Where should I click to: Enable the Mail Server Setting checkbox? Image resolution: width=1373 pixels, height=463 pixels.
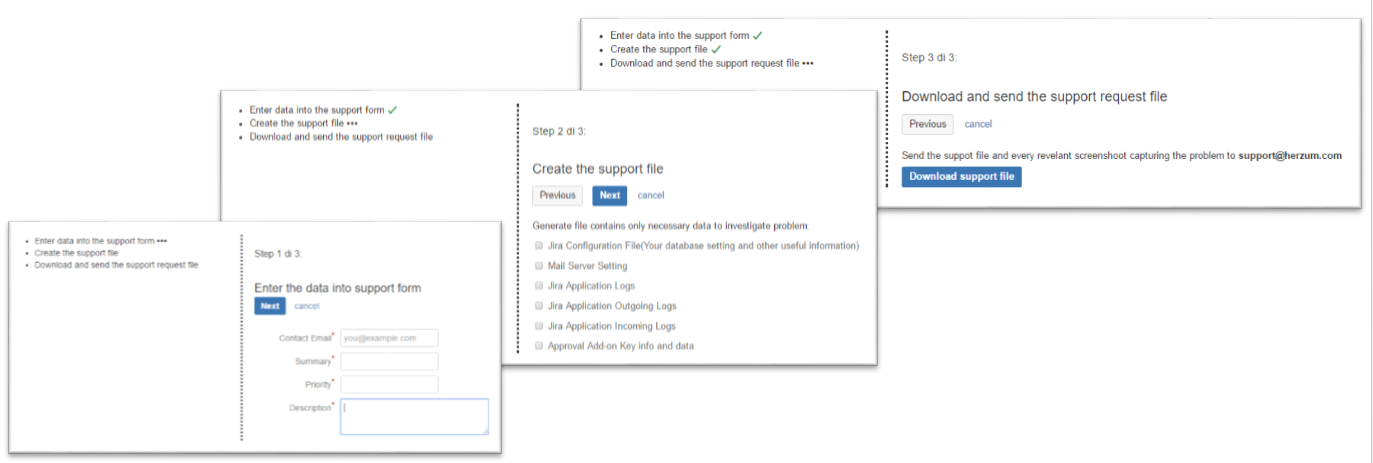pyautogui.click(x=539, y=266)
